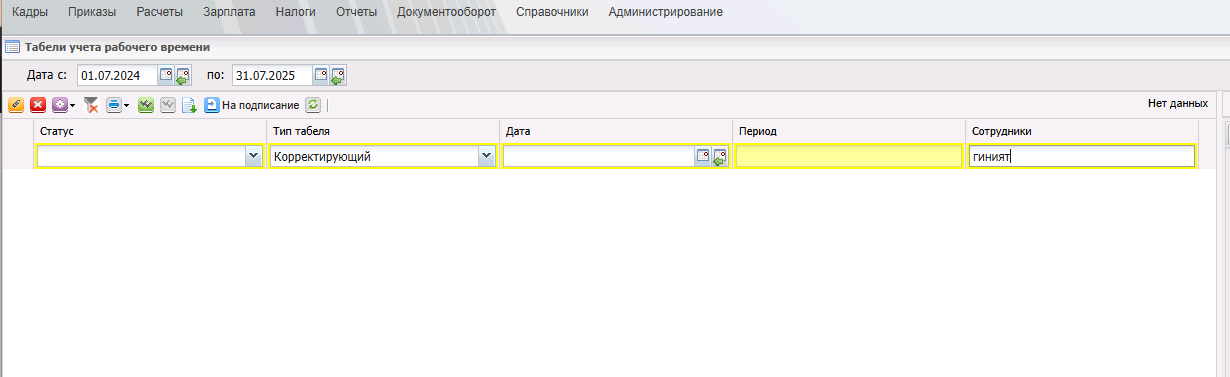The height and width of the screenshot is (377, 1230).
Task: Expand the 'Тип табеля' filter dropdown
Action: tap(486, 156)
